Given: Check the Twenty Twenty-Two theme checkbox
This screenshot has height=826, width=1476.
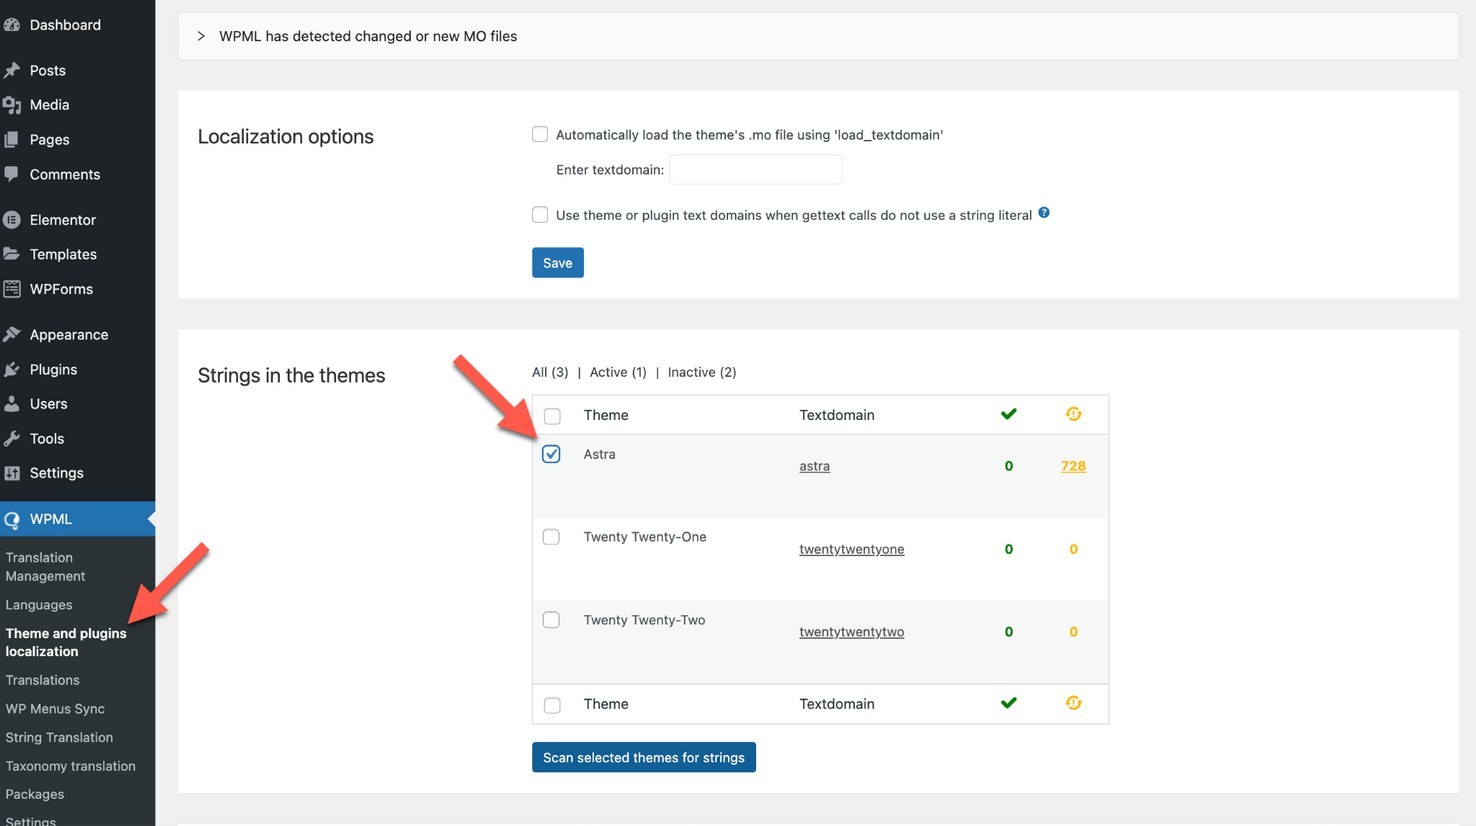Looking at the screenshot, I should pos(551,620).
